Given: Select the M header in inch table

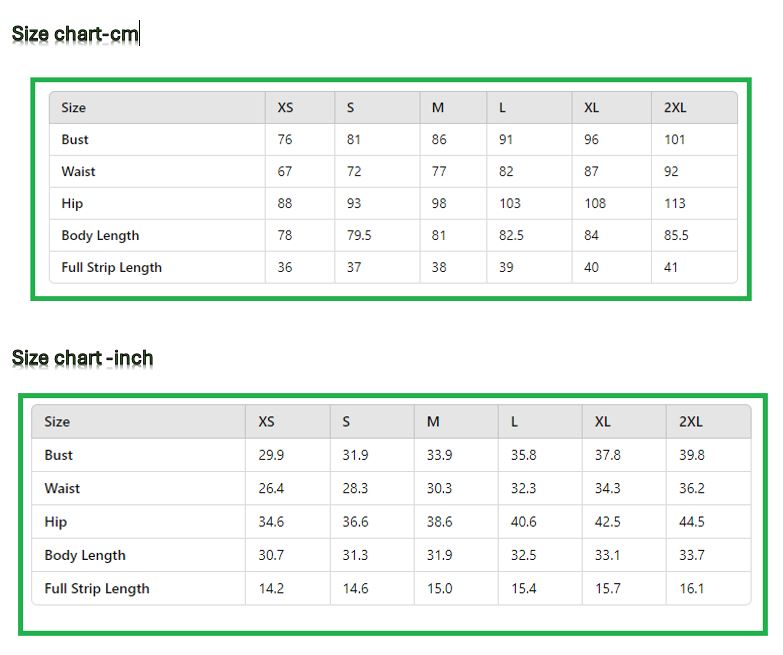Looking at the screenshot, I should (433, 422).
